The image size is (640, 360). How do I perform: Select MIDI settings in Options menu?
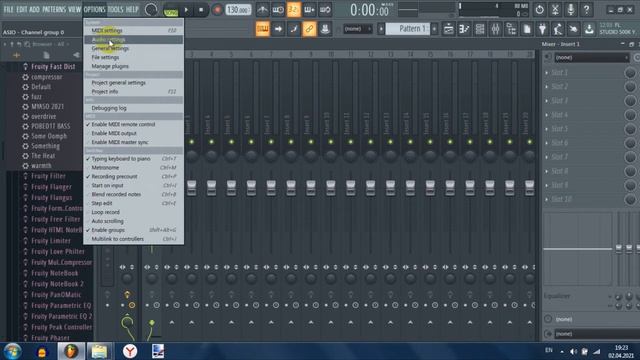(133, 31)
